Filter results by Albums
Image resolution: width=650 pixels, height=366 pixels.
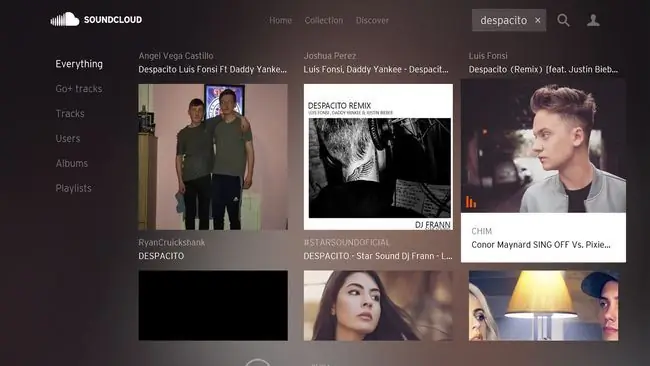pyautogui.click(x=72, y=163)
